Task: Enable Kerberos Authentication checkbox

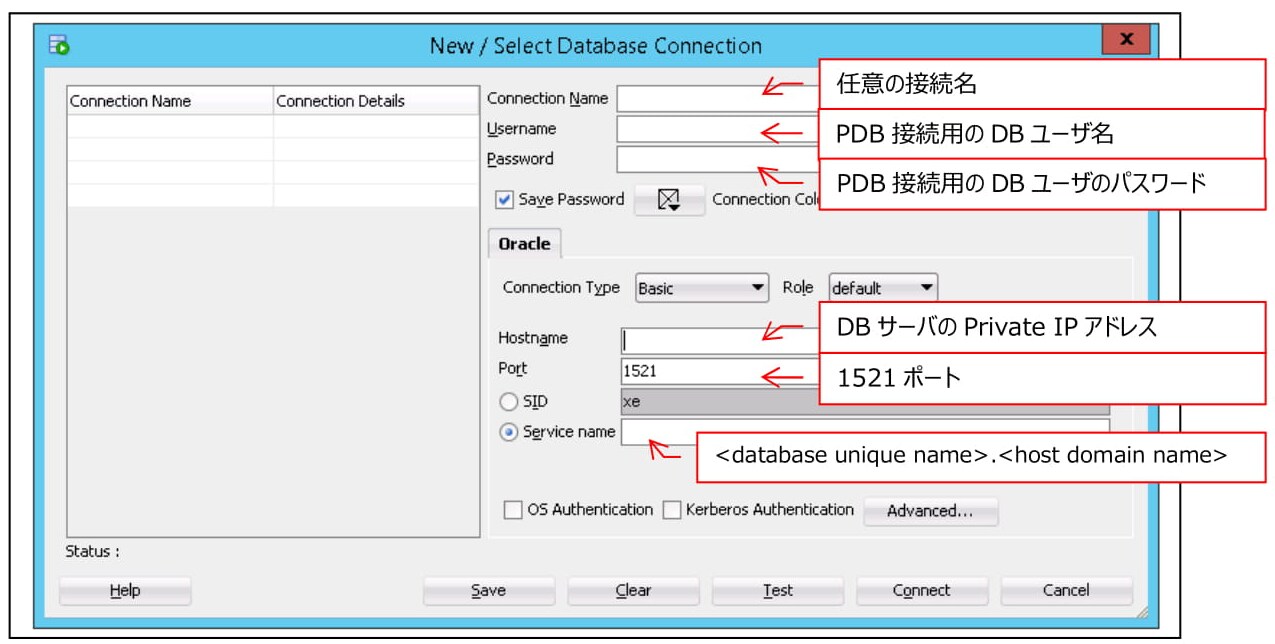Action: click(671, 510)
